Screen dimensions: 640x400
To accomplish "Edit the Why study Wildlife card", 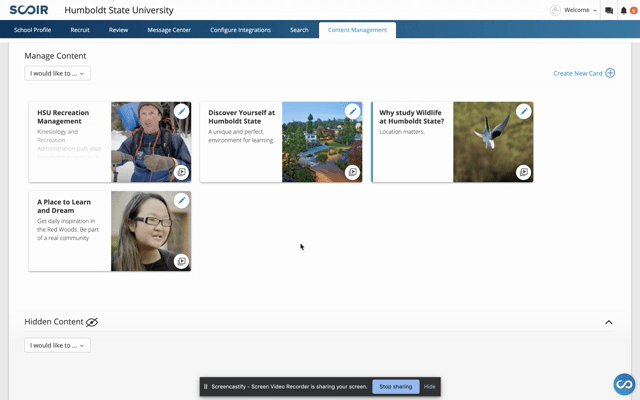I will [523, 111].
